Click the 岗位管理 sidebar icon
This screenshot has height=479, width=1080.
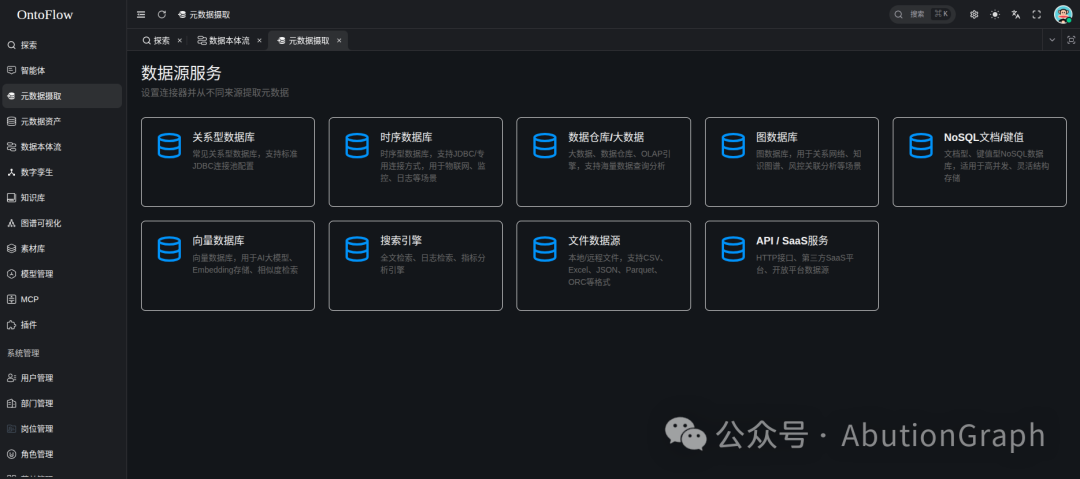(11, 429)
